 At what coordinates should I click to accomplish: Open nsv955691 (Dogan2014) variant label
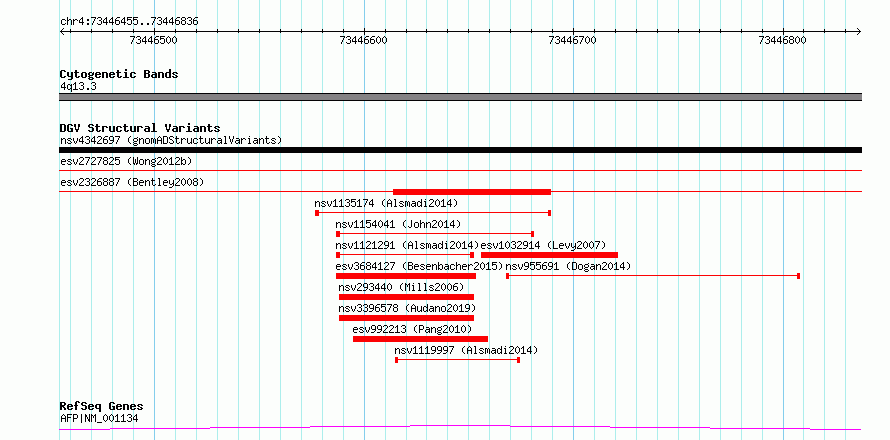point(568,266)
